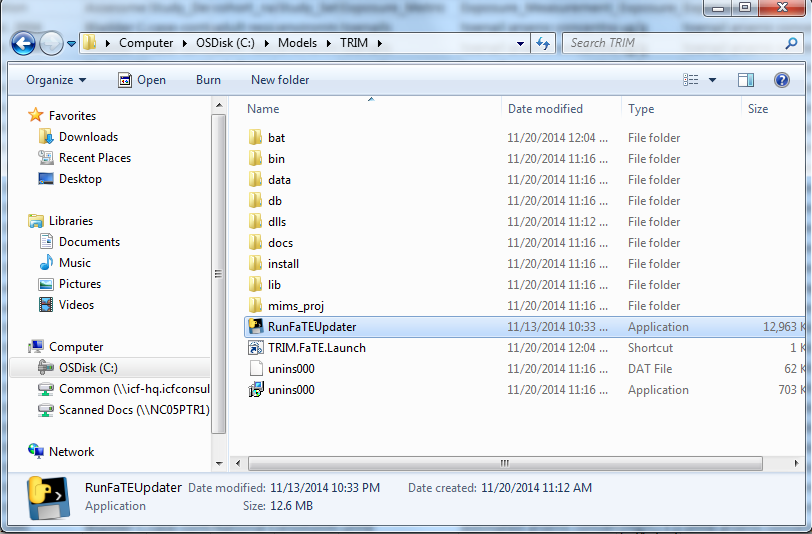The height and width of the screenshot is (534, 812).
Task: Click the Burn toolbar button
Action: coord(208,80)
